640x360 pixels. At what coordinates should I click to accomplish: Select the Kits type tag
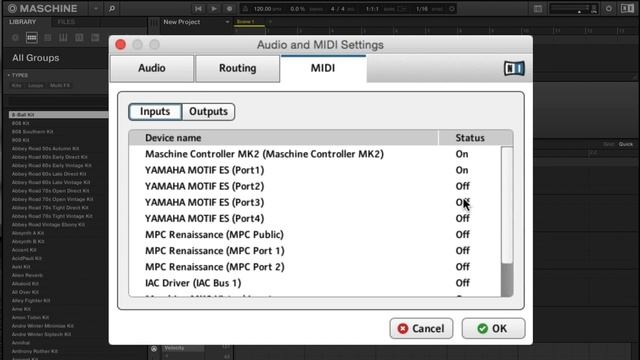click(16, 85)
